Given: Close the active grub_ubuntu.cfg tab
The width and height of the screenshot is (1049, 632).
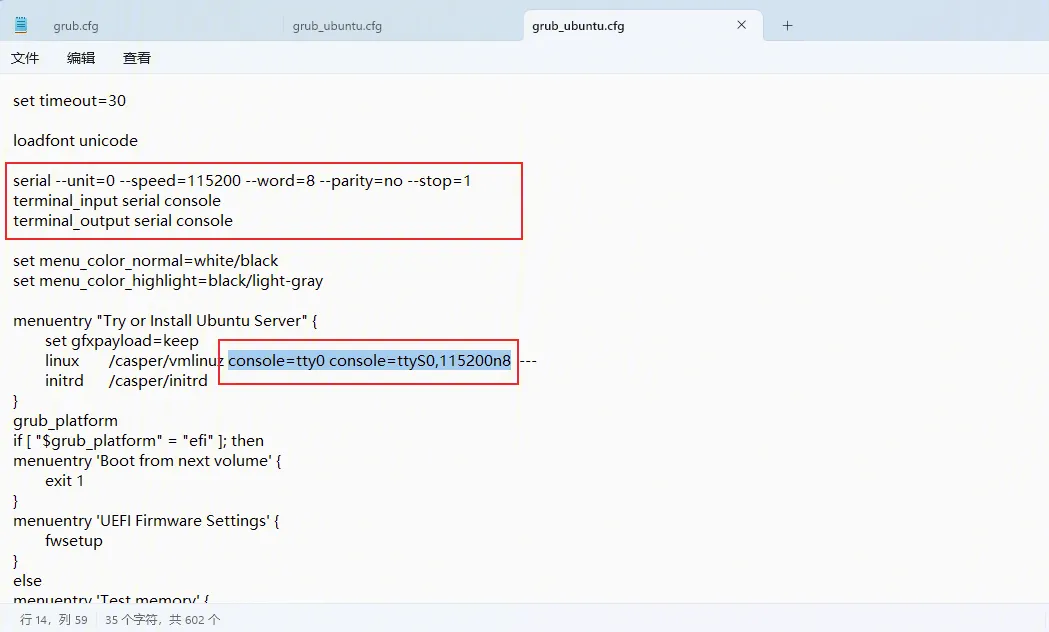Looking at the screenshot, I should (x=742, y=25).
